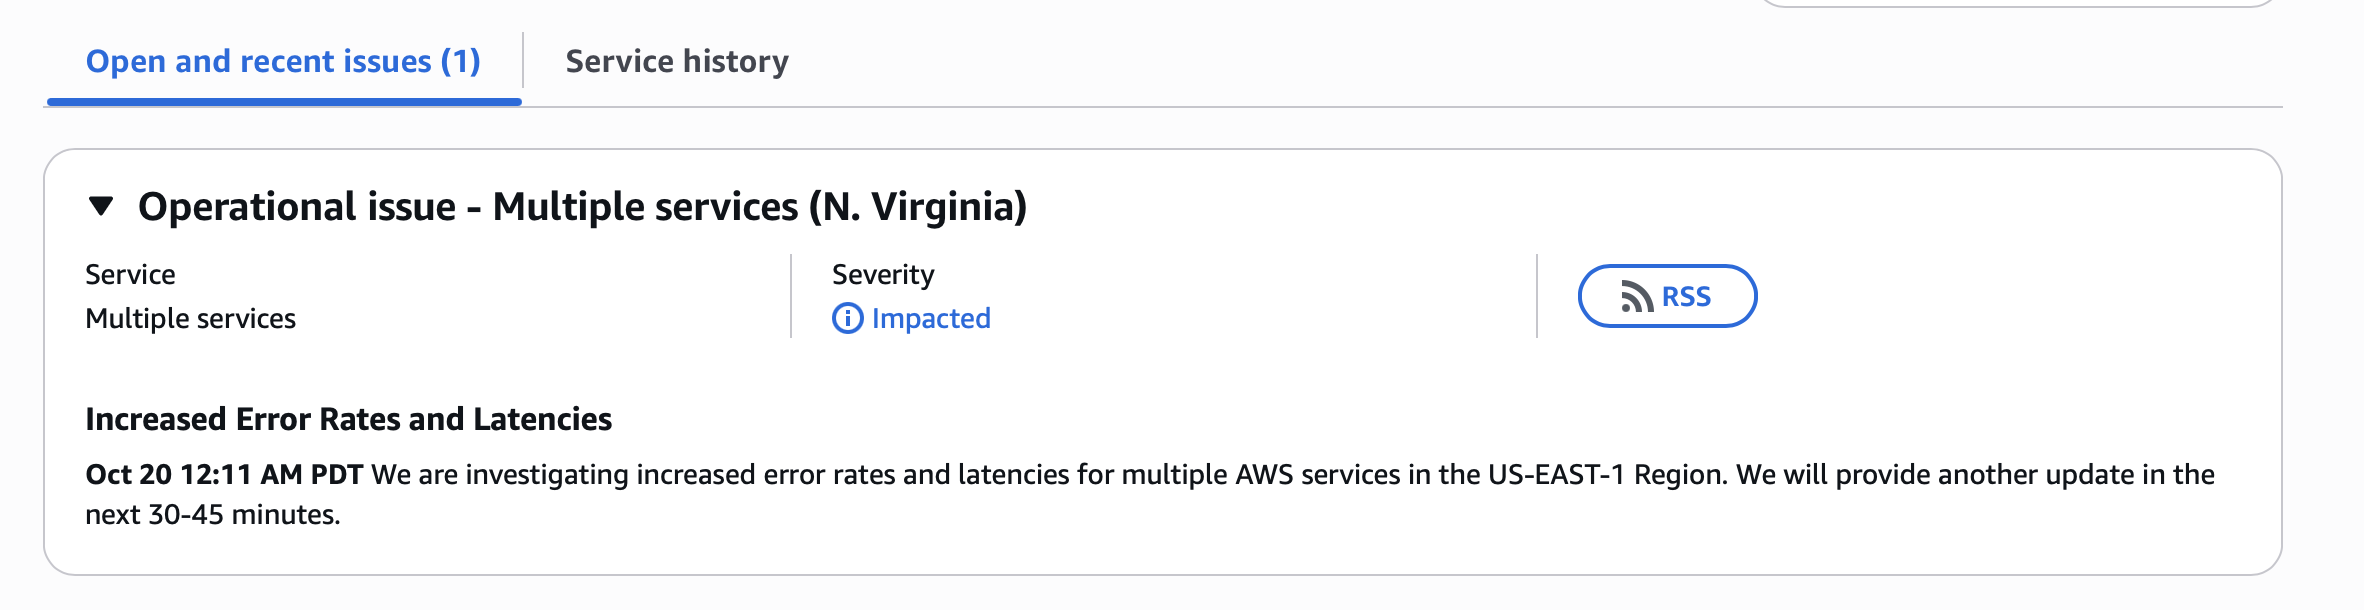Open the RSS button label
2364x610 pixels.
(x=1686, y=297)
